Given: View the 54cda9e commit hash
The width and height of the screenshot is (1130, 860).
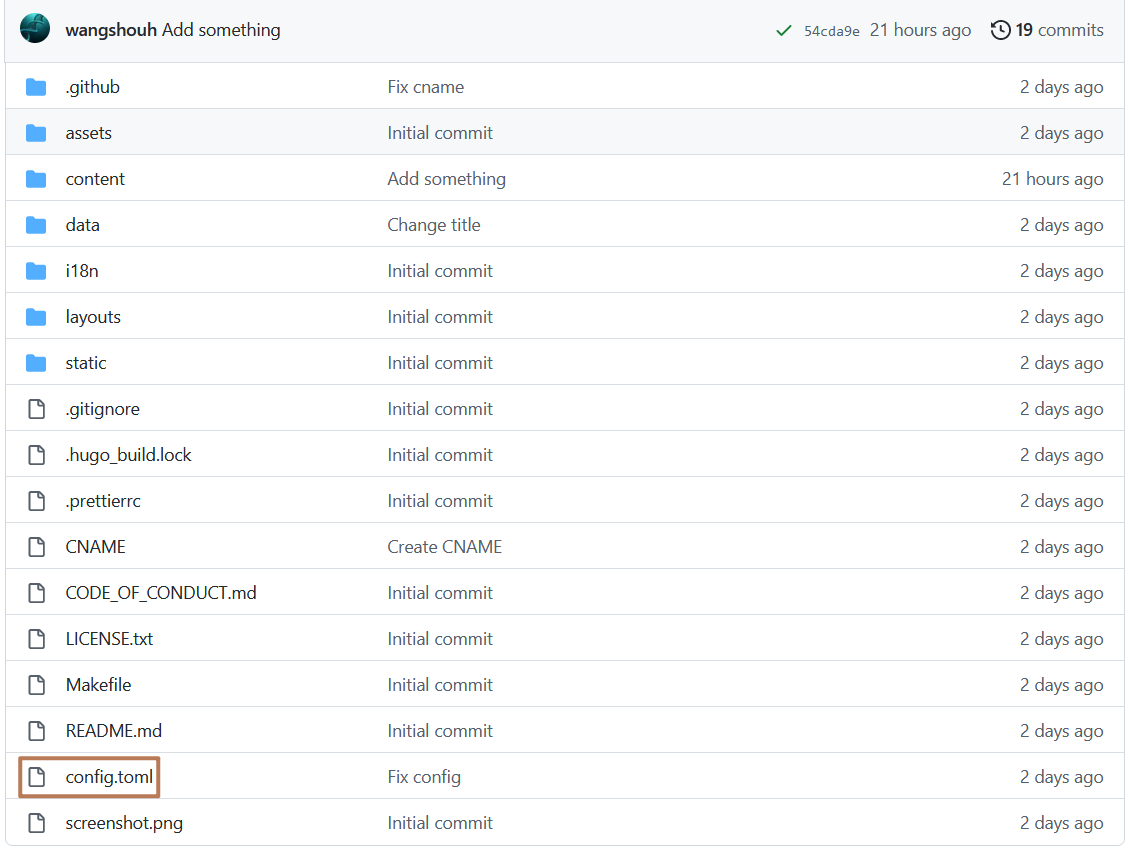Looking at the screenshot, I should (x=831, y=30).
